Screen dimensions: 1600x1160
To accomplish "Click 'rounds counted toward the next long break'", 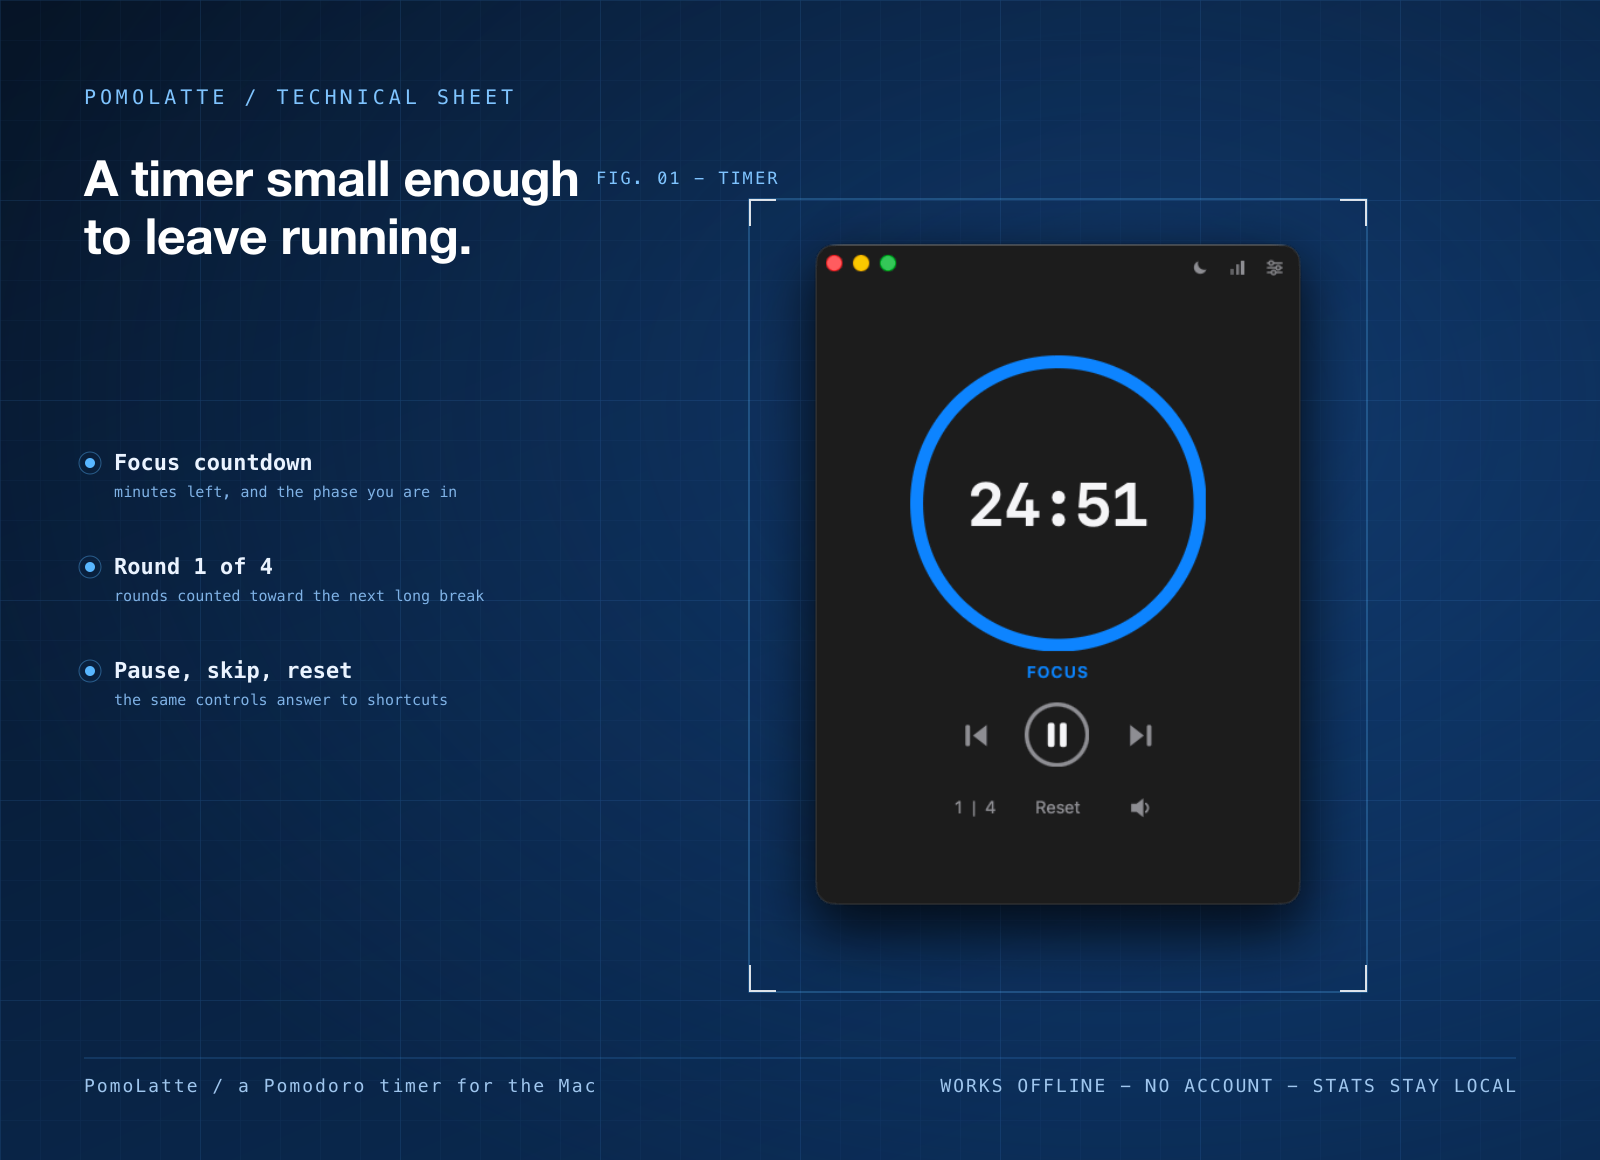I will pyautogui.click(x=299, y=596).
